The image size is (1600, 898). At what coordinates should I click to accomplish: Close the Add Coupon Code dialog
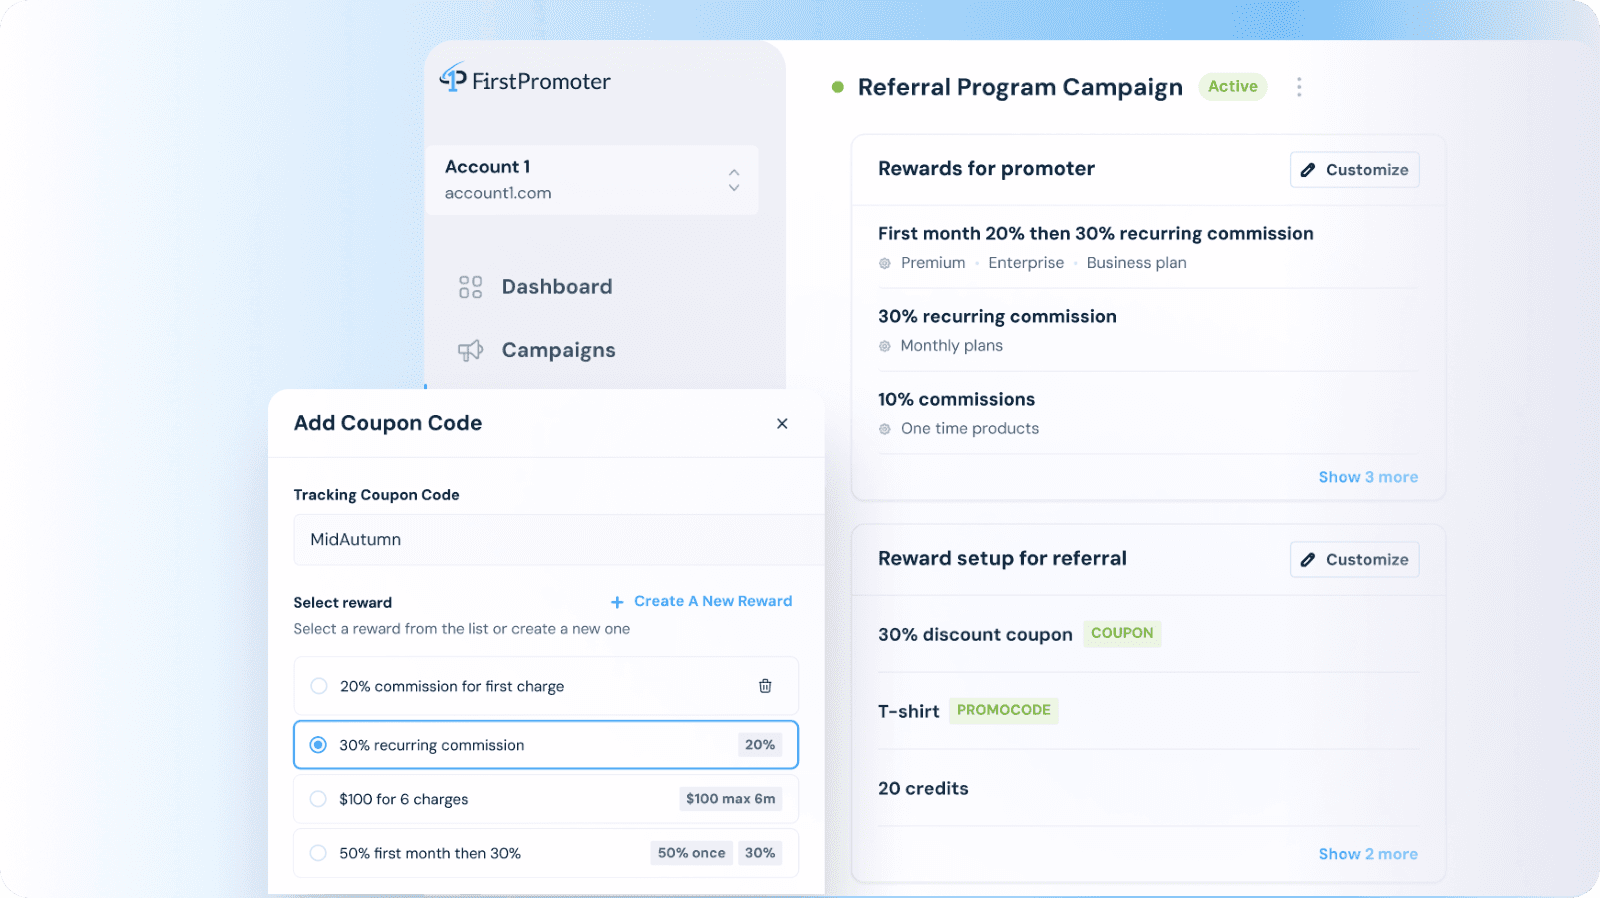point(782,424)
